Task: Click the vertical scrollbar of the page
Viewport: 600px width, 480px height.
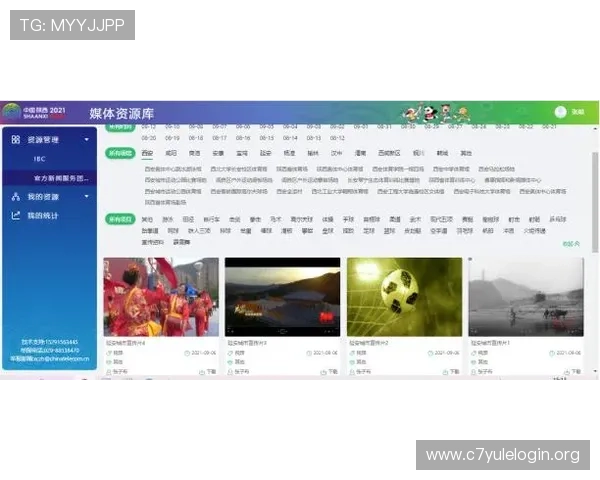Action: tap(595, 202)
